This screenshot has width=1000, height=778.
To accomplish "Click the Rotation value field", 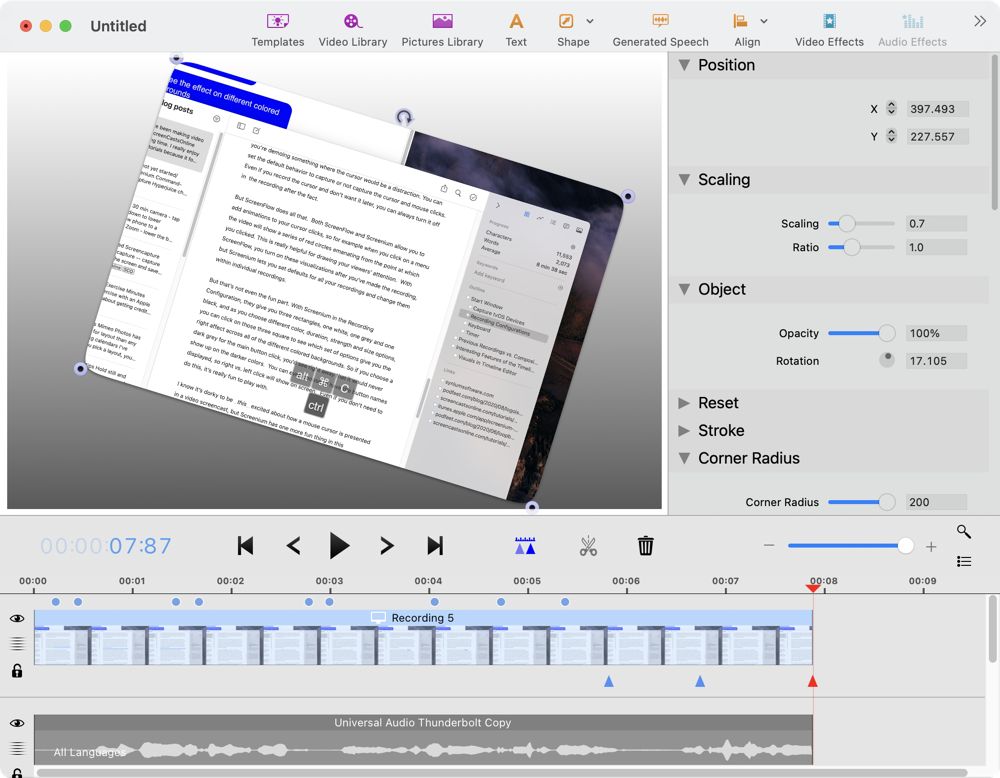I will click(x=936, y=361).
